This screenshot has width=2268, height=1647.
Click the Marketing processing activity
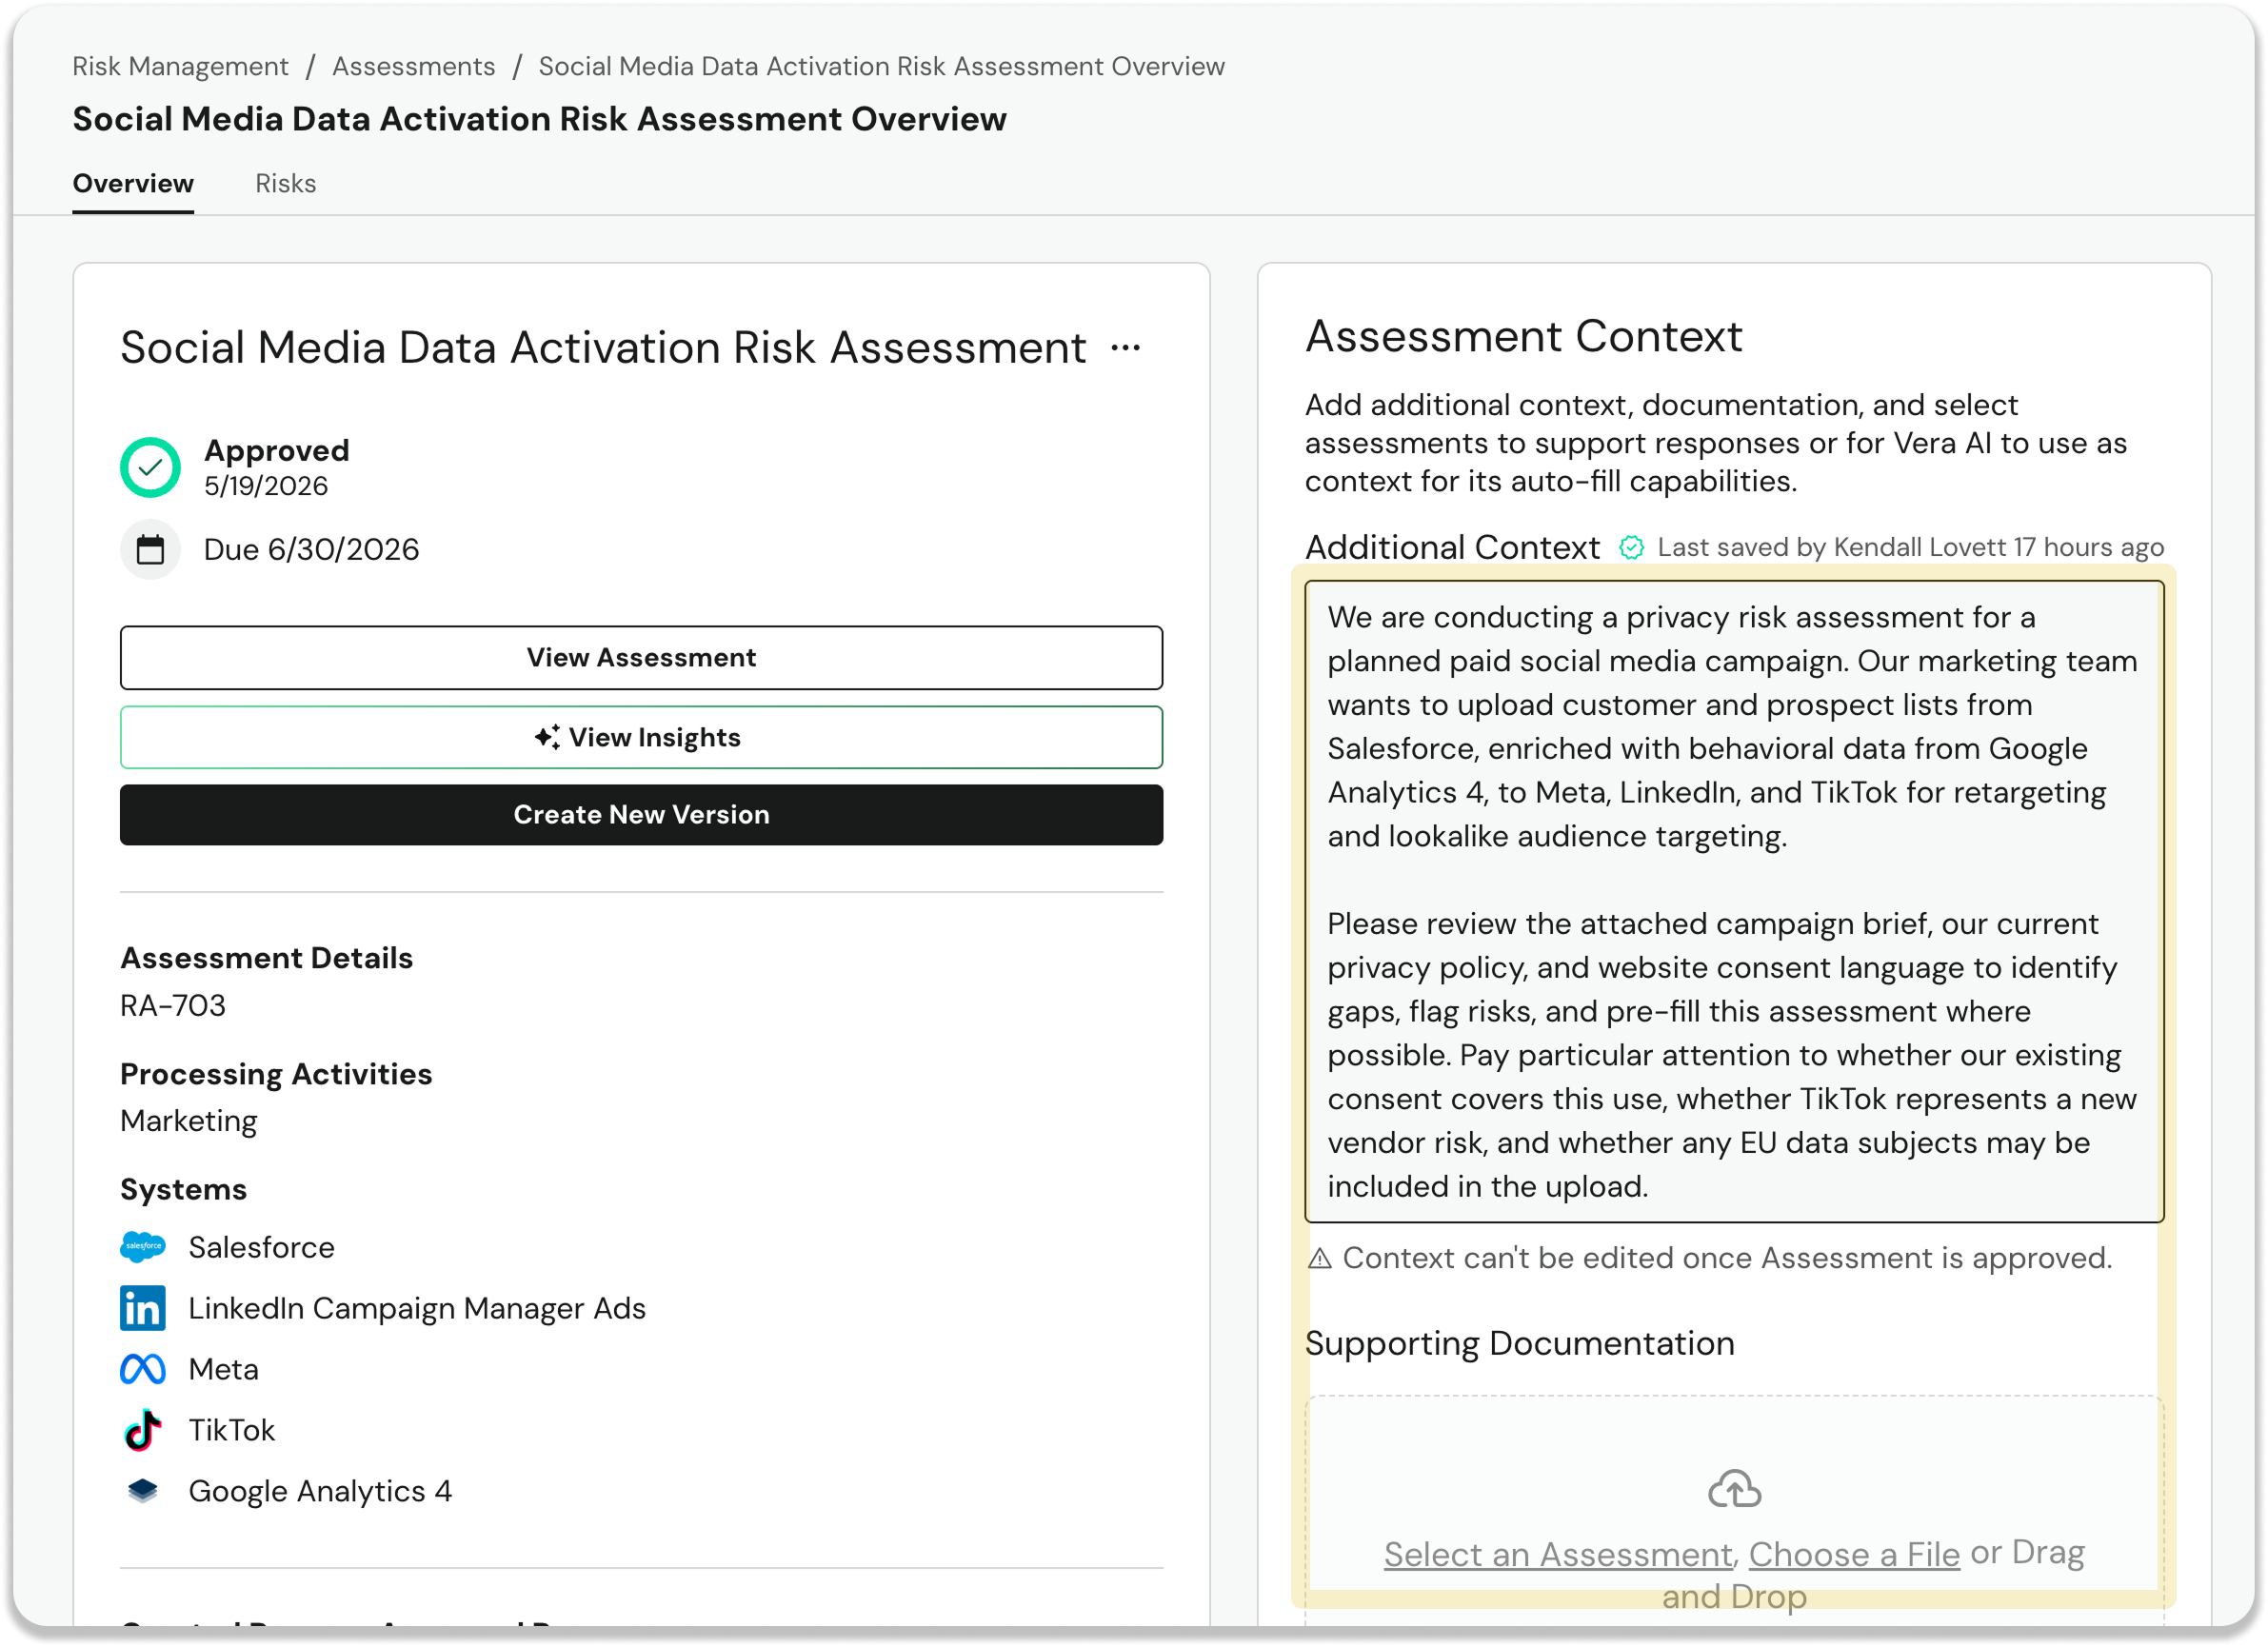[x=188, y=1121]
